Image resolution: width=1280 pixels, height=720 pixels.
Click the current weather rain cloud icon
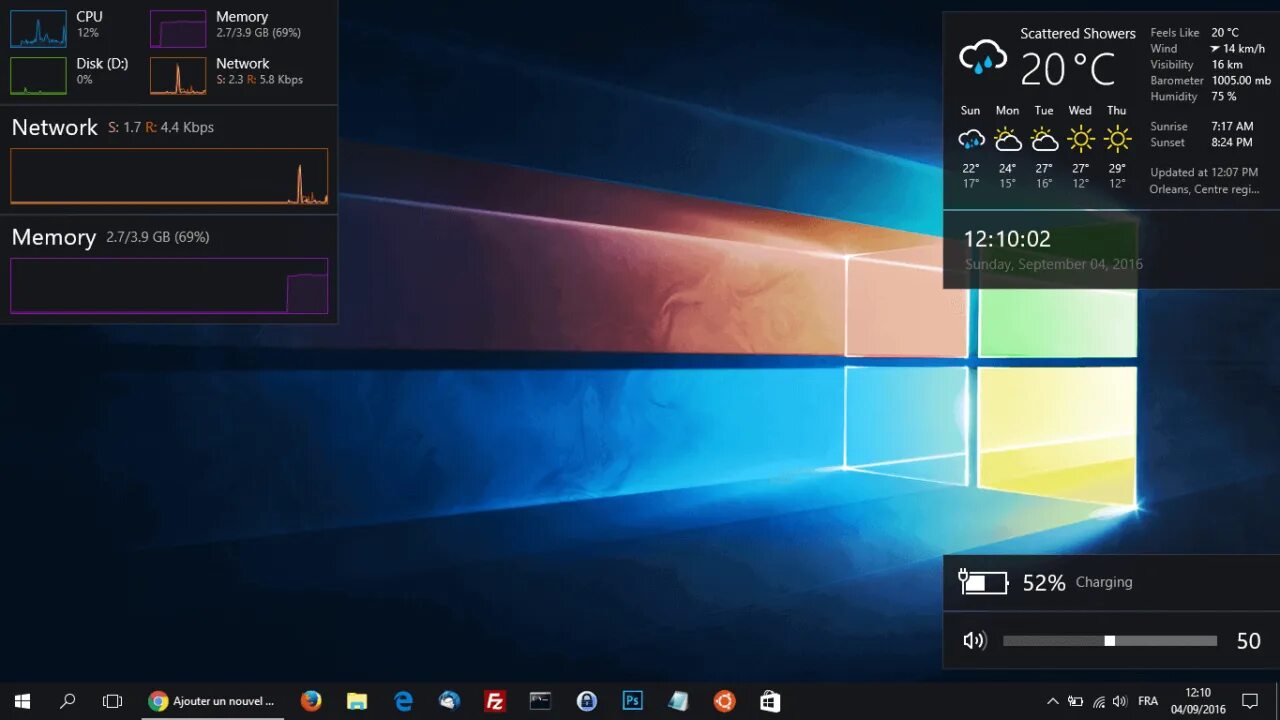pos(983,57)
